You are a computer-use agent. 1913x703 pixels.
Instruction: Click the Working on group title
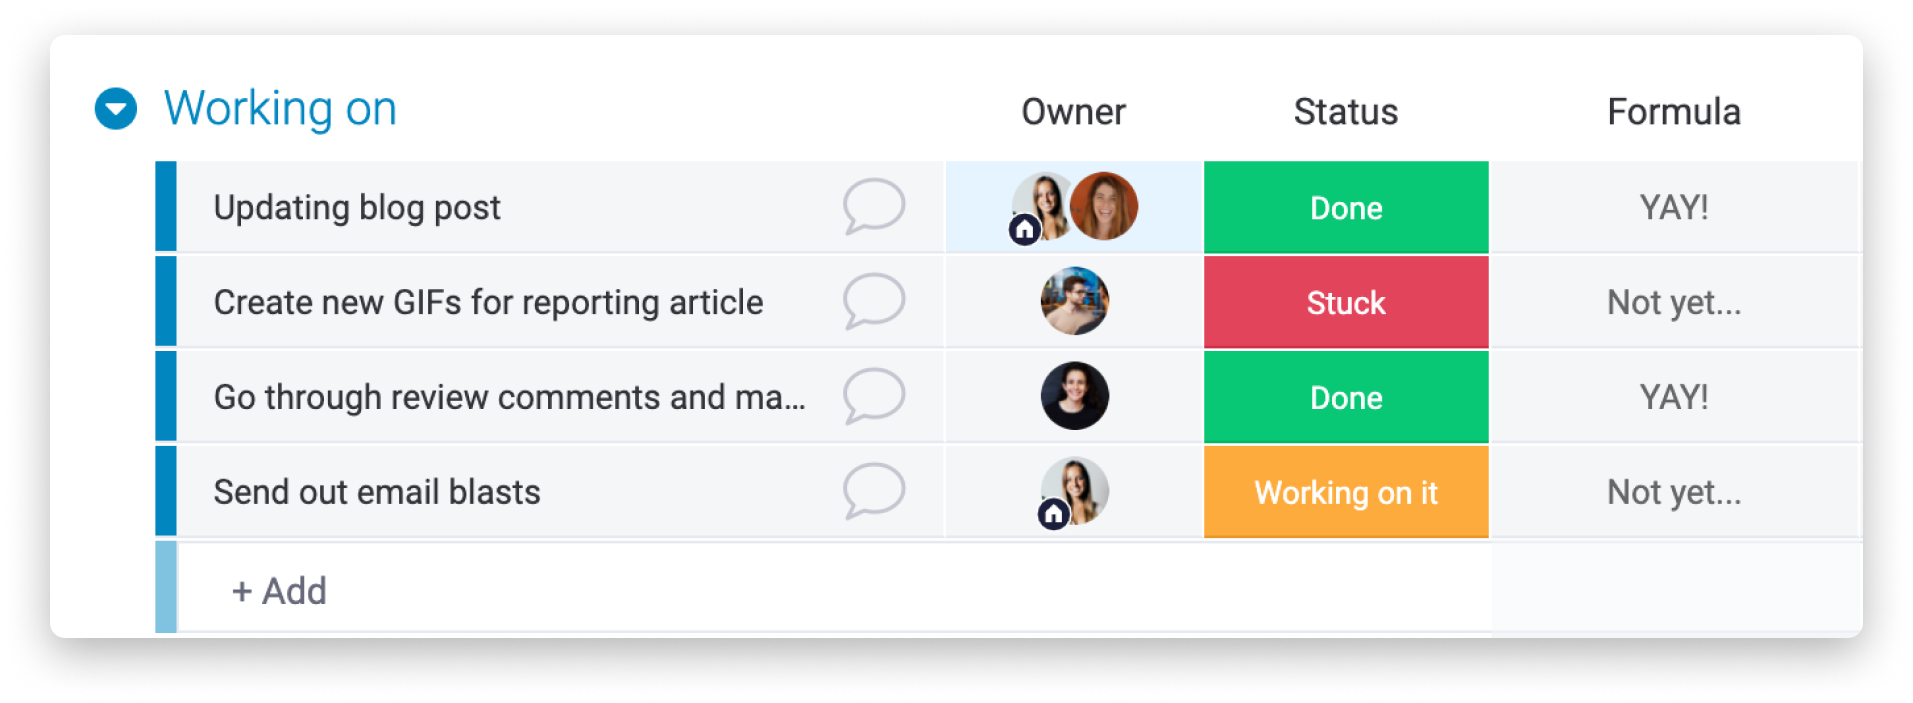280,108
